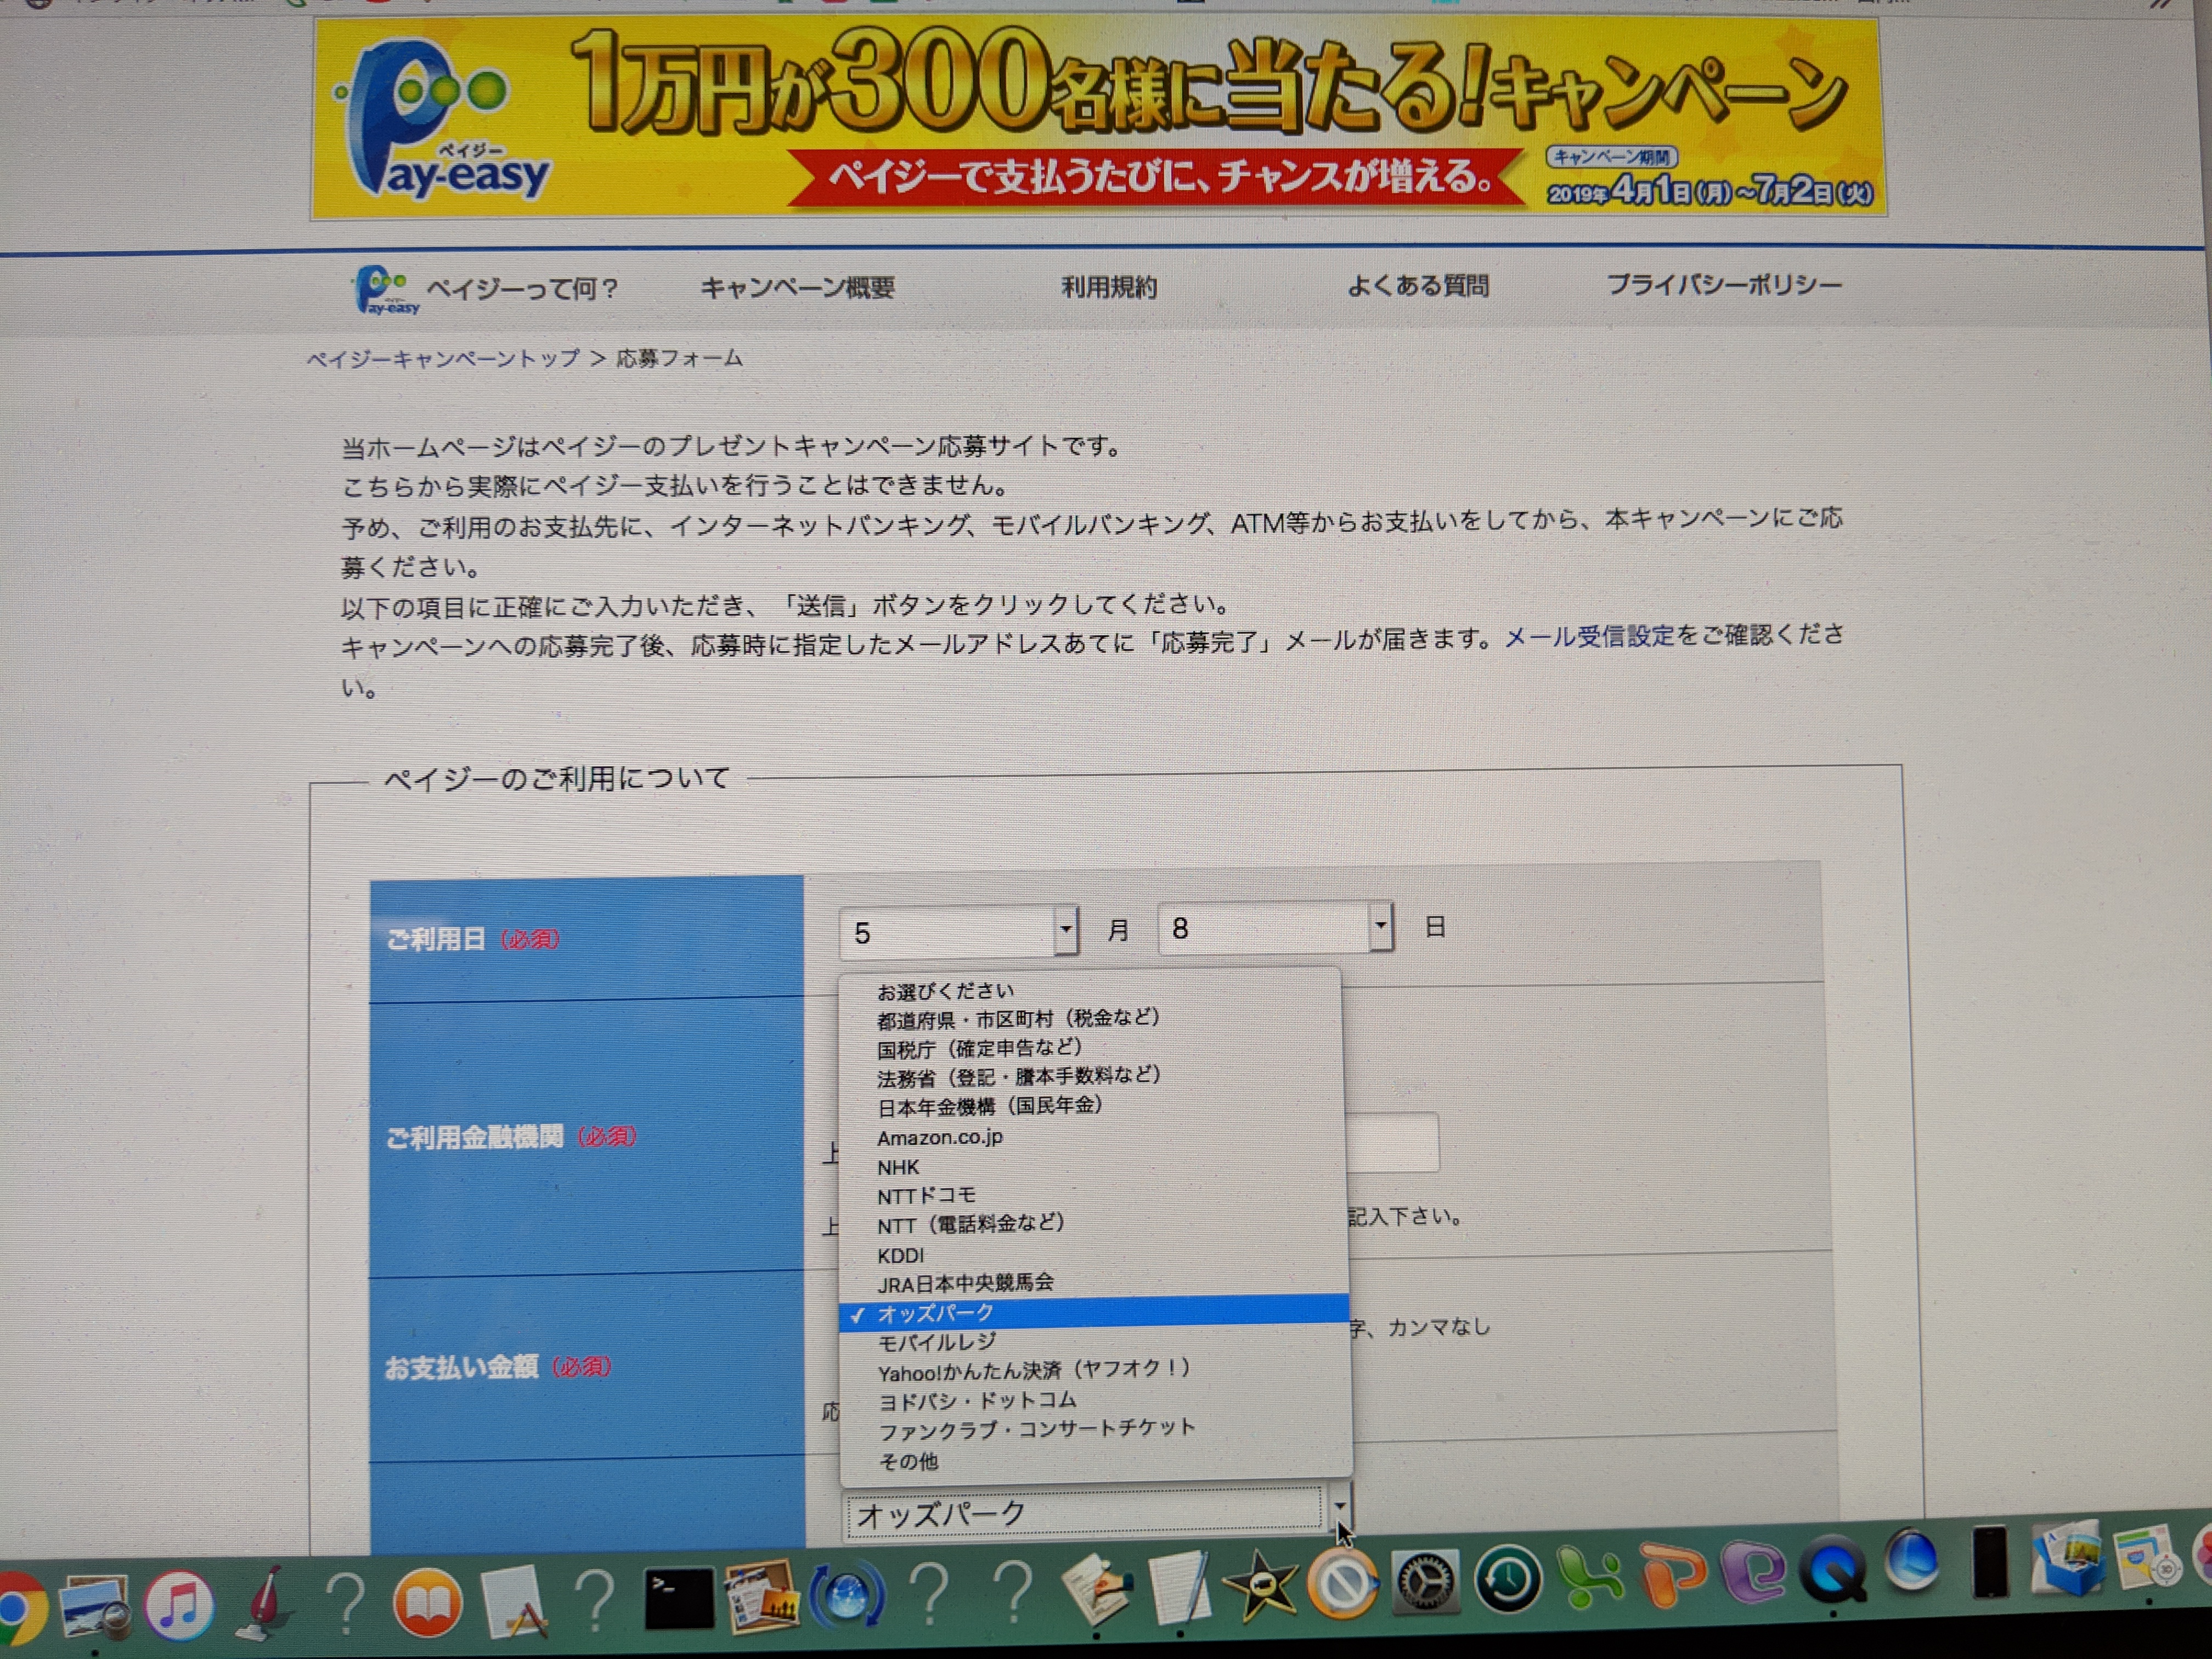The image size is (2212, 1659).
Task: Click the よくある質問 navigation item
Action: (1420, 287)
